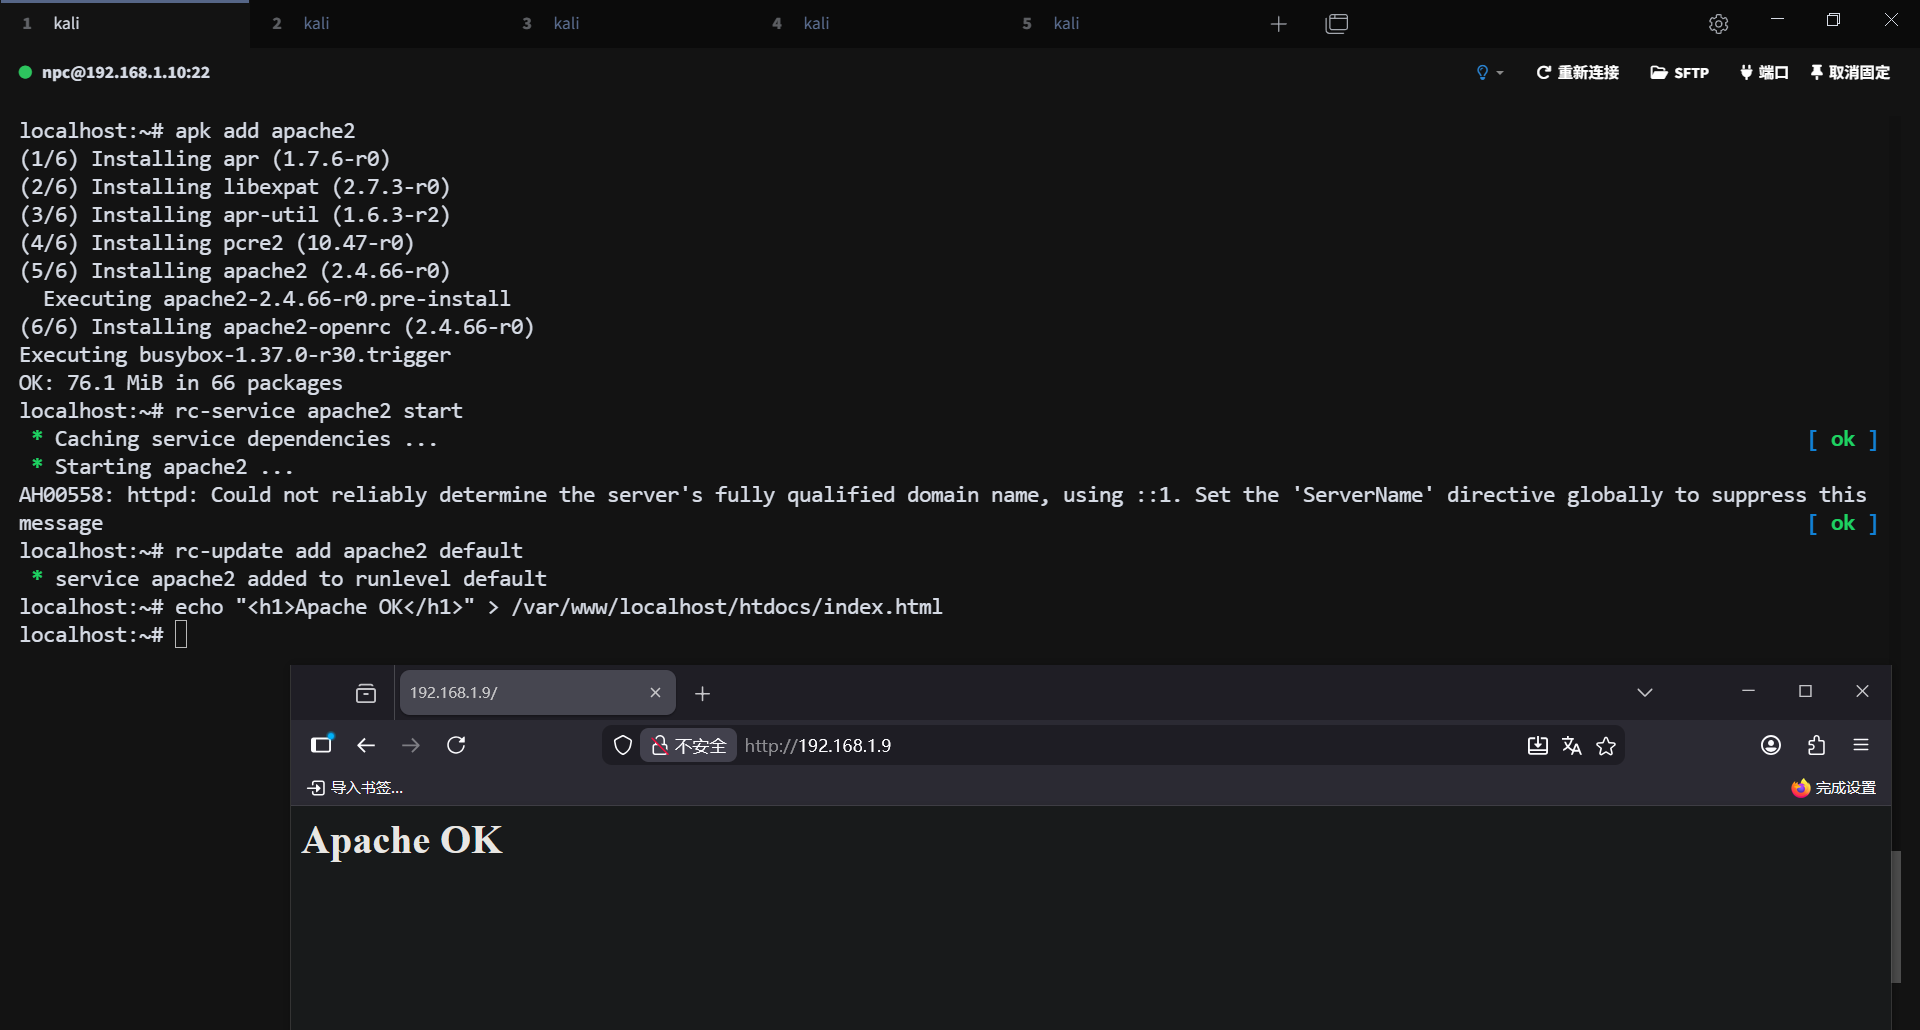Click the tracking protection shield icon
Viewport: 1920px width, 1030px height.
point(623,746)
